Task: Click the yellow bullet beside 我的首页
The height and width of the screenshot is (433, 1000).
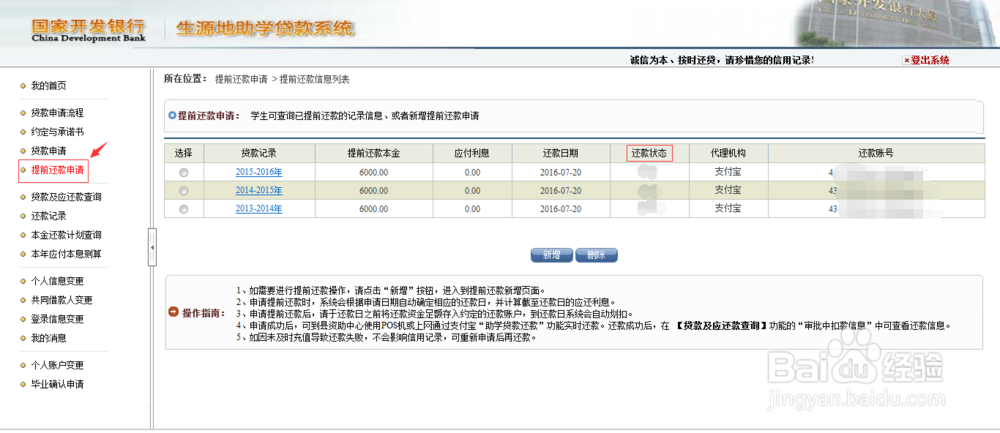Action: click(x=23, y=86)
